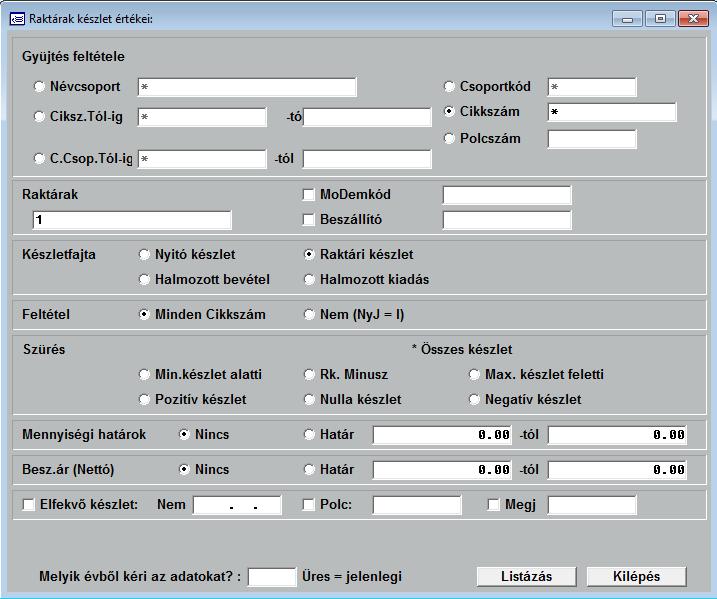Viewport: 717px width, 599px height.
Task: Click the Elfekvő készlet date field
Action: click(x=237, y=505)
